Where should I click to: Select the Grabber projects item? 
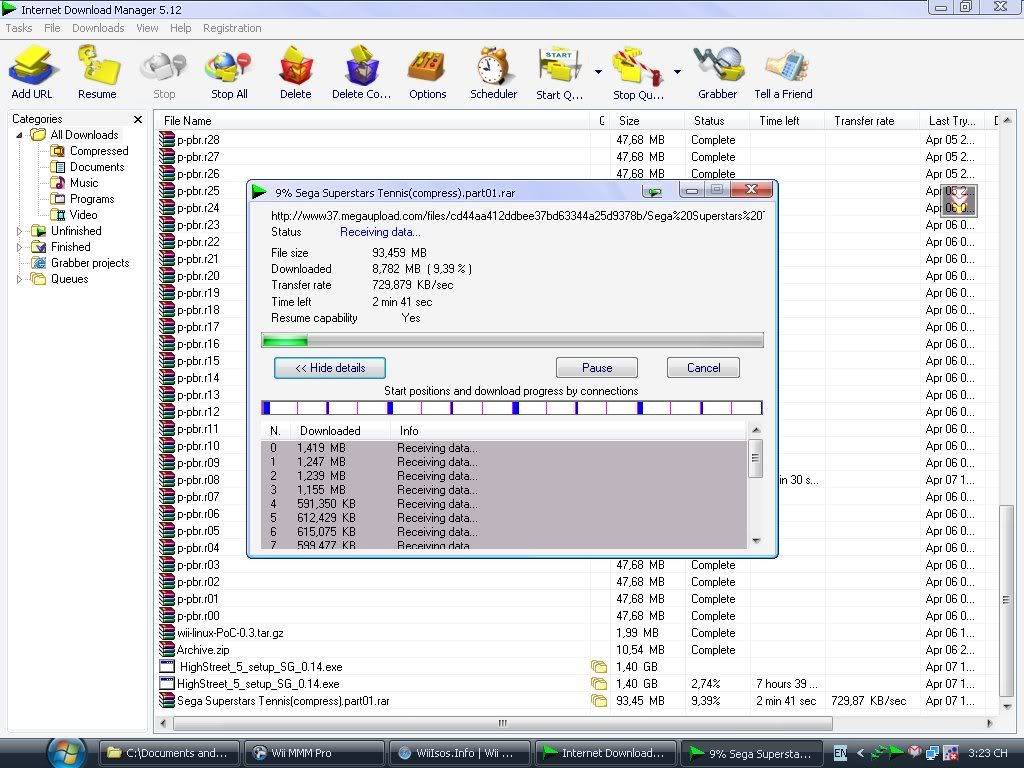(81, 263)
